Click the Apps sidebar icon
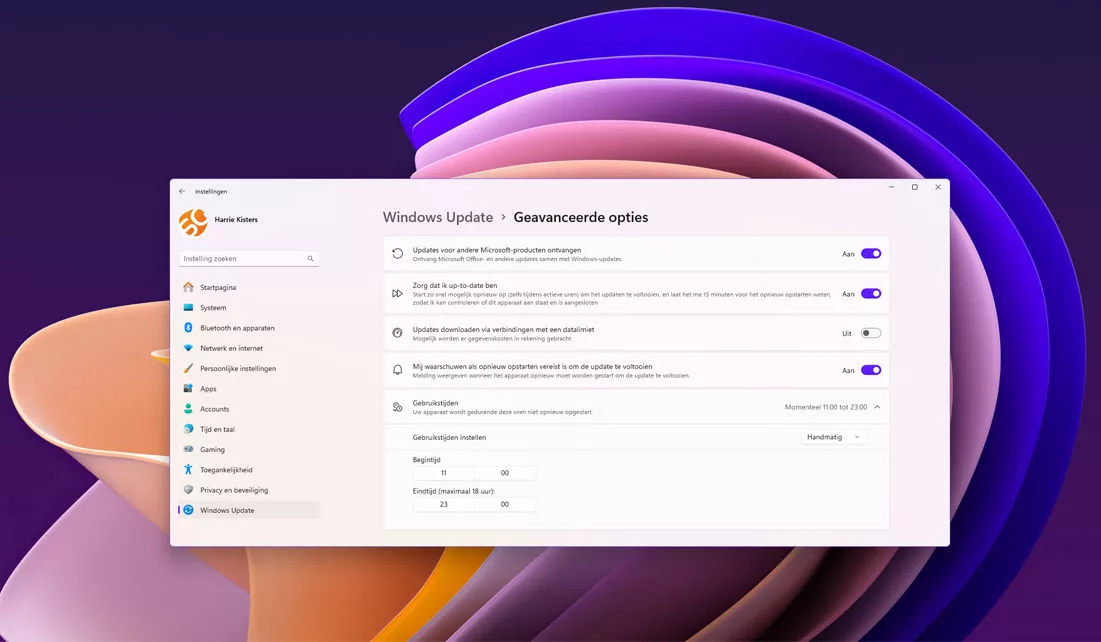 (188, 388)
